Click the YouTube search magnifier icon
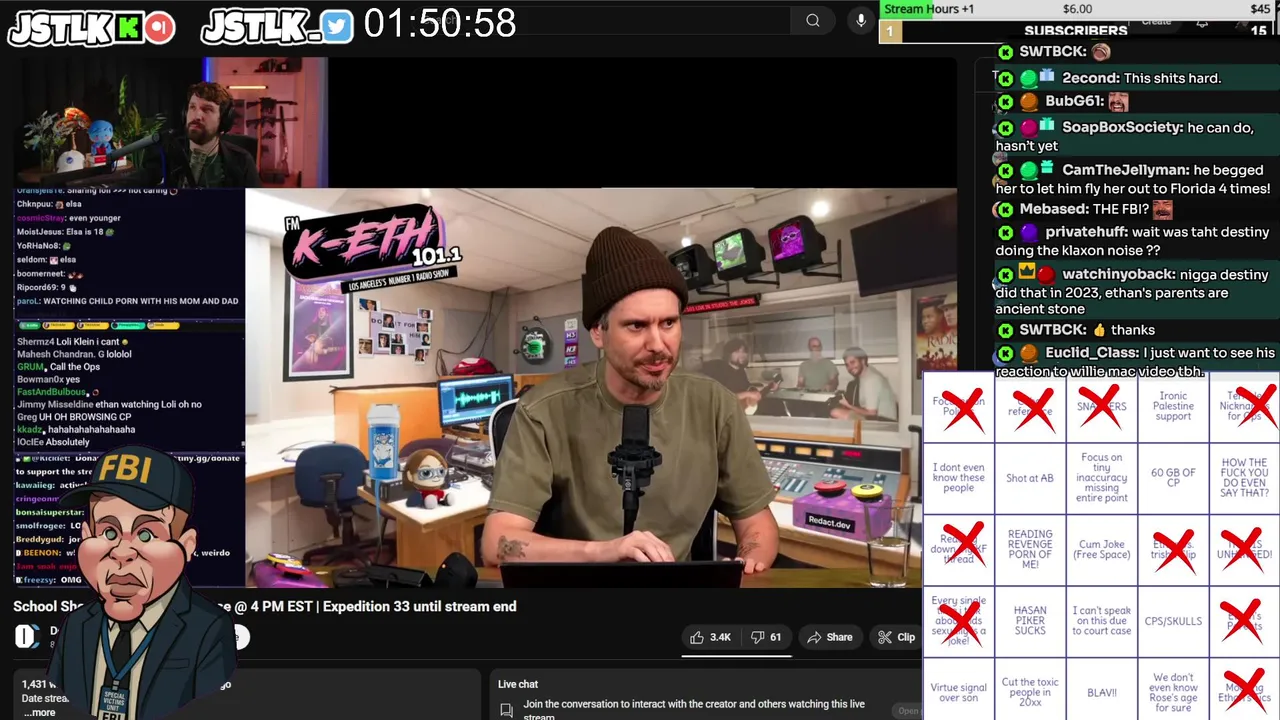 [813, 20]
